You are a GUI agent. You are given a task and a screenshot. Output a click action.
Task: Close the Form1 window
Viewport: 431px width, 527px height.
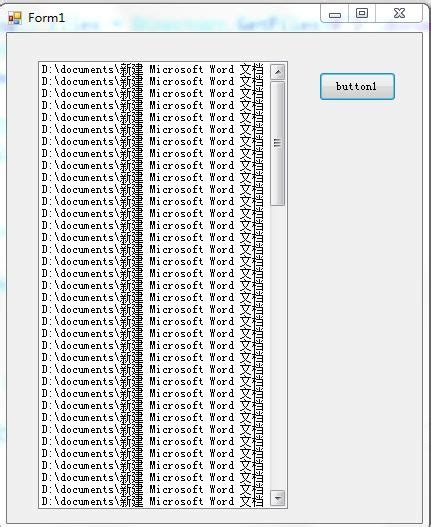[399, 14]
